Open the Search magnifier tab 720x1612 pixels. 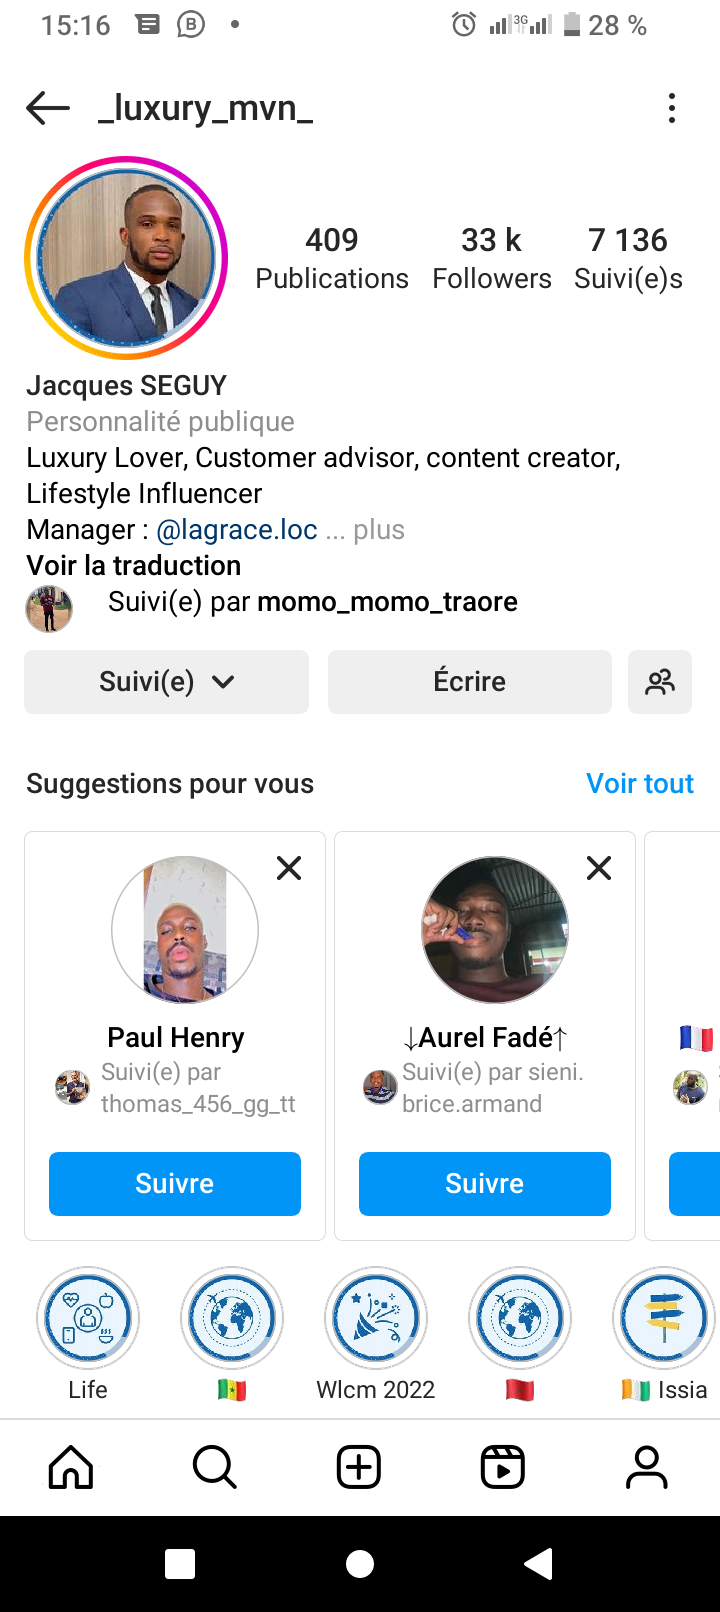pos(215,1467)
